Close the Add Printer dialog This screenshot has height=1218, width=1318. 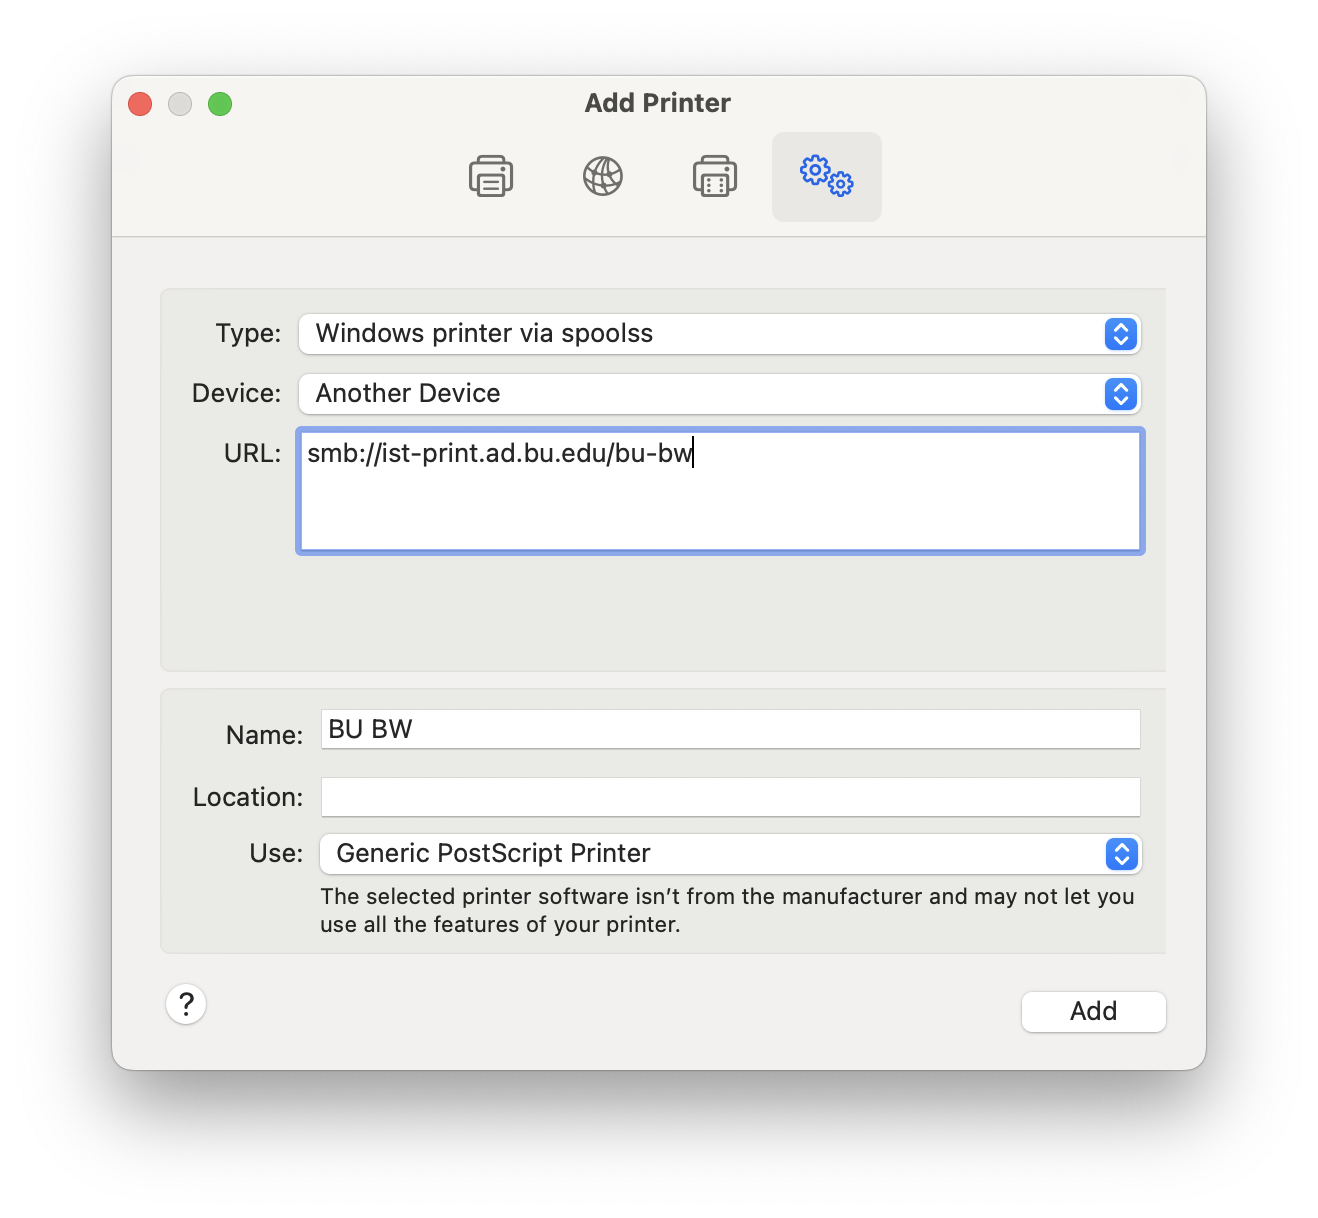[x=139, y=104]
